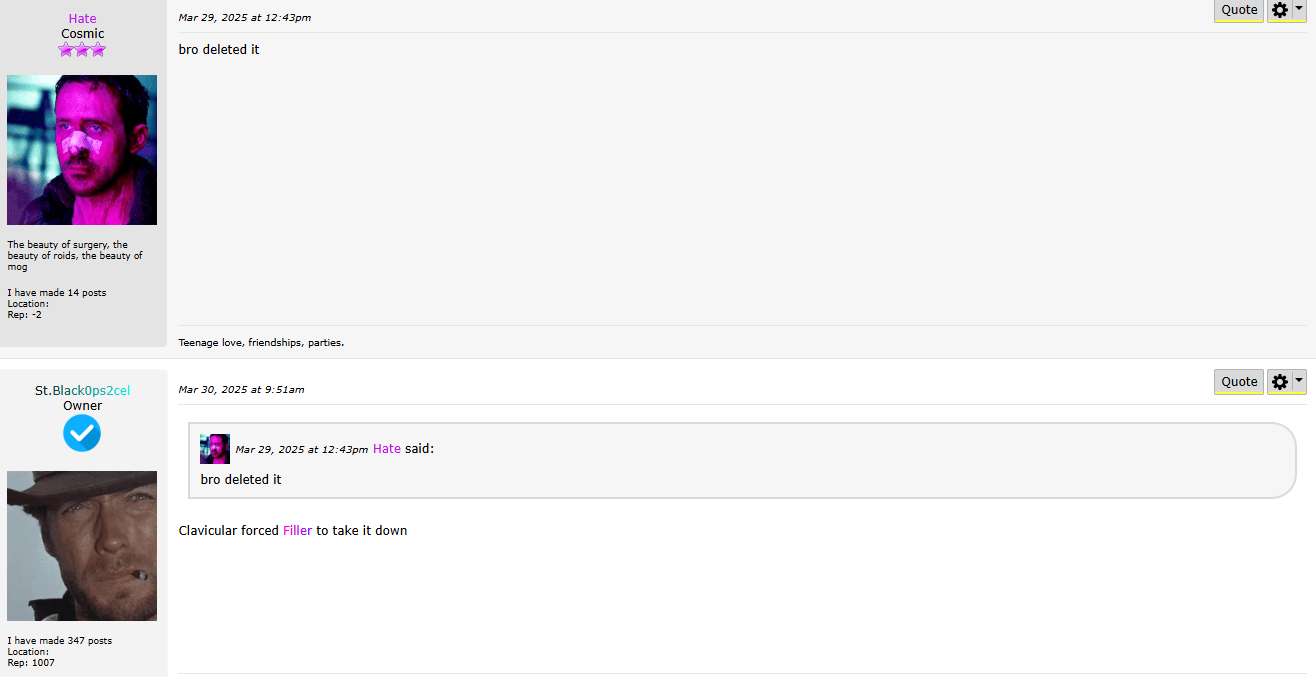The width and height of the screenshot is (1316, 677).
Task: Click Hate name link in quoted post
Action: pyautogui.click(x=387, y=449)
